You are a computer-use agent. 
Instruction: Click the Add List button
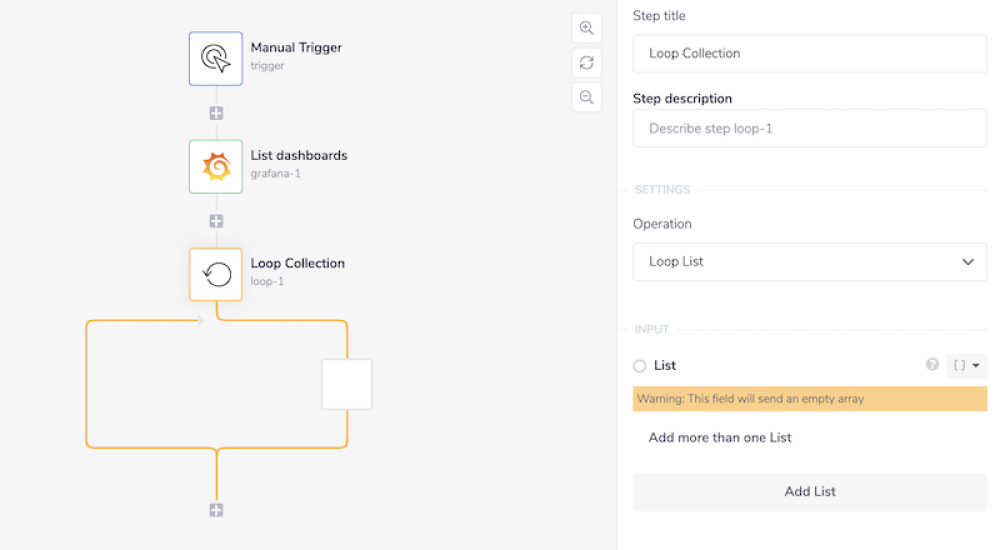click(810, 492)
